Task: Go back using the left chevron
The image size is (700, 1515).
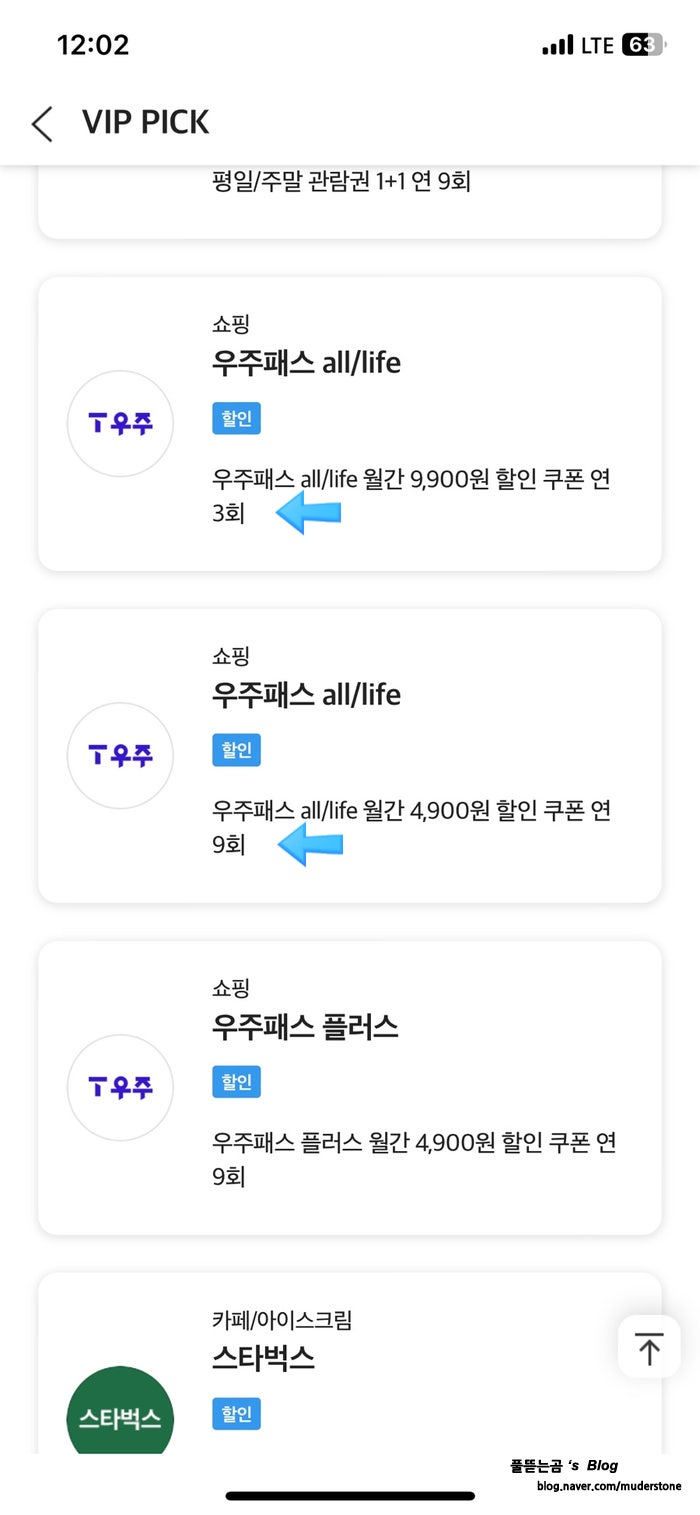Action: point(42,123)
